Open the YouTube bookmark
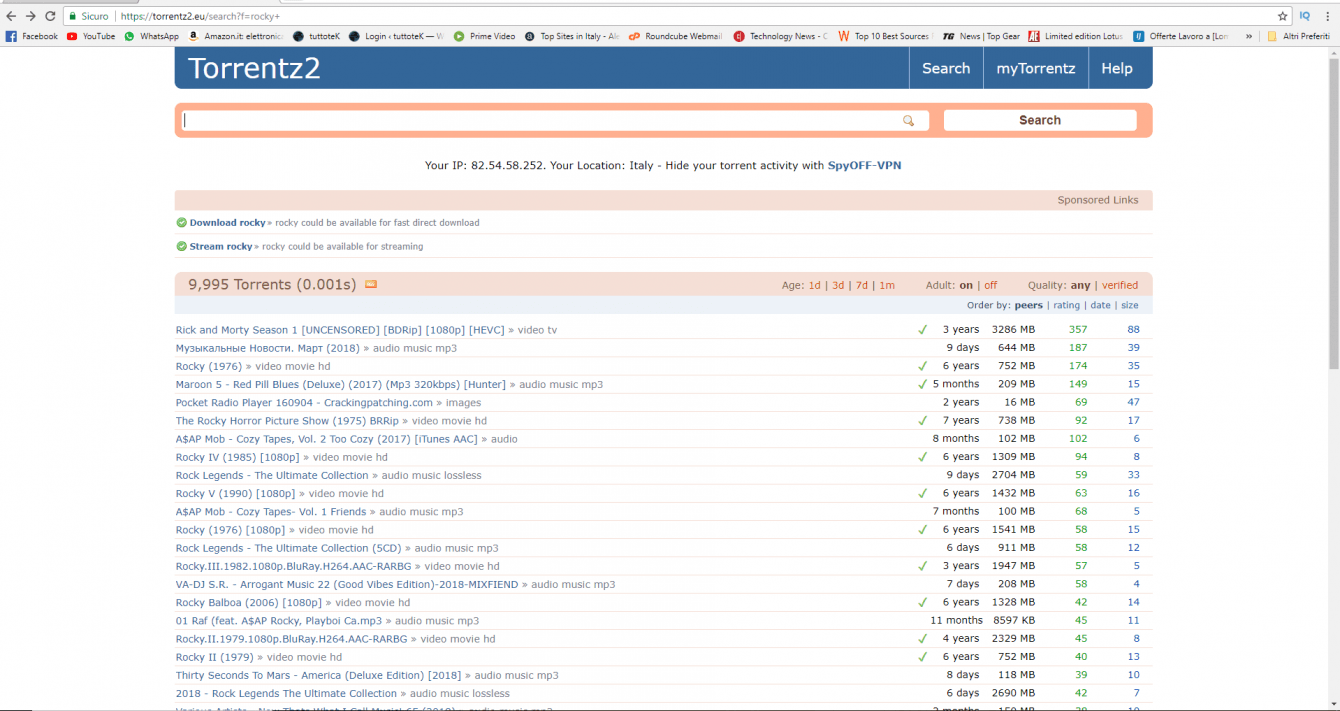1340x711 pixels. [x=91, y=36]
